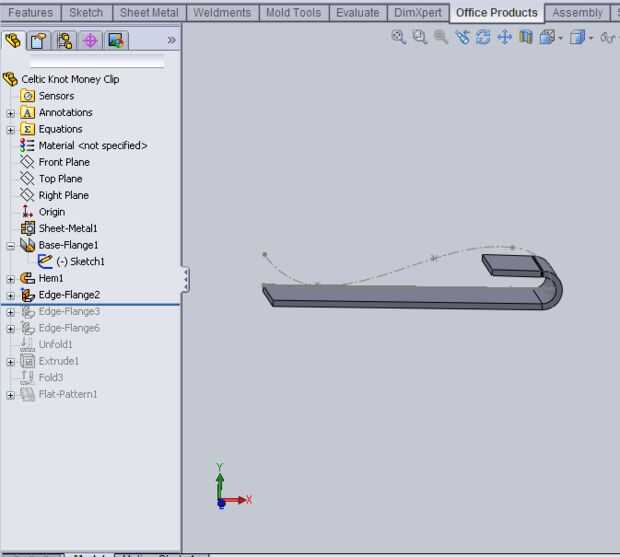Open the View Orientation dropdown arrow
This screenshot has height=557, width=620.
[x=560, y=38]
